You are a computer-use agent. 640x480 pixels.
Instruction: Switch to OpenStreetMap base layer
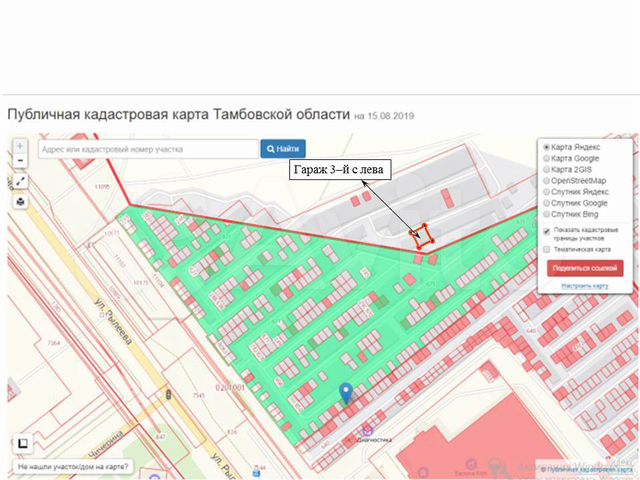click(x=546, y=181)
